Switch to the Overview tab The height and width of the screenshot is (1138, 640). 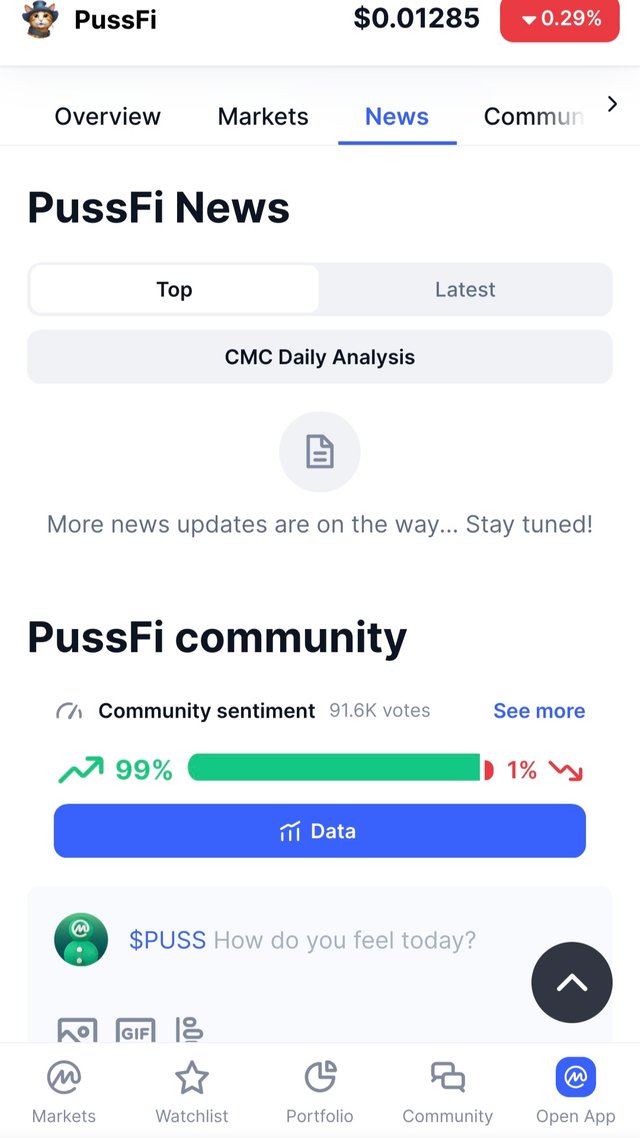tap(107, 117)
